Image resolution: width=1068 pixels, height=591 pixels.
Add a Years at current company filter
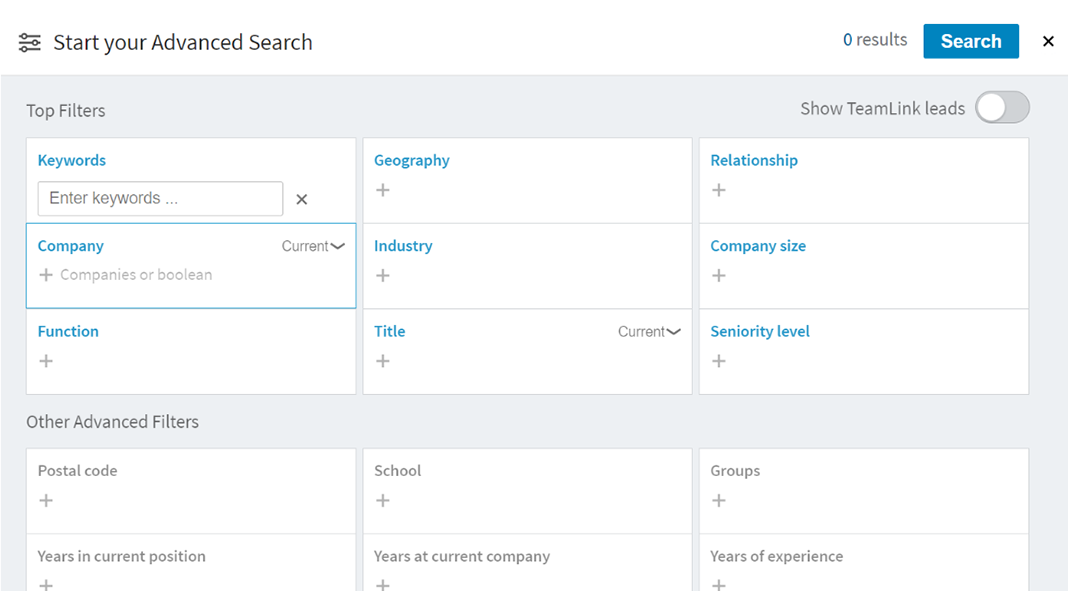[382, 583]
